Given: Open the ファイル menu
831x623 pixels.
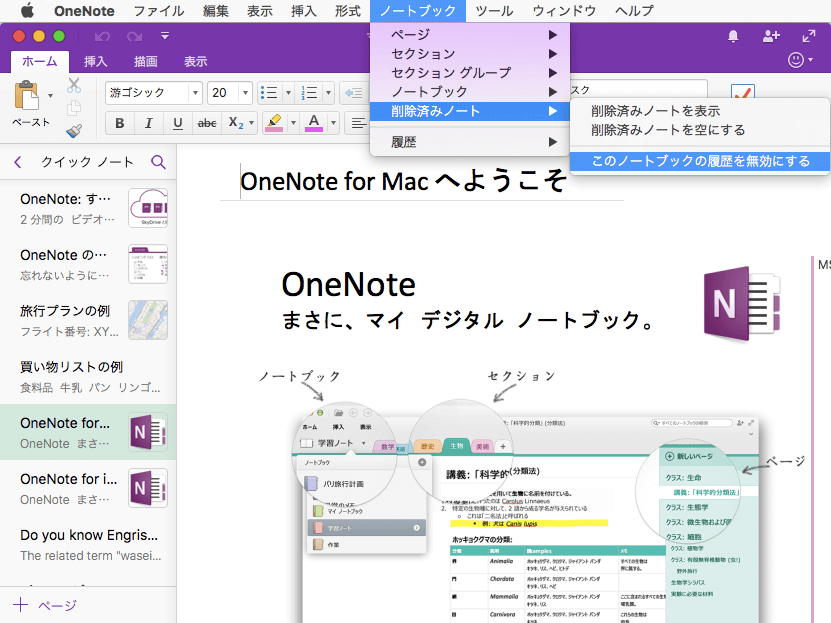Looking at the screenshot, I should pos(158,11).
